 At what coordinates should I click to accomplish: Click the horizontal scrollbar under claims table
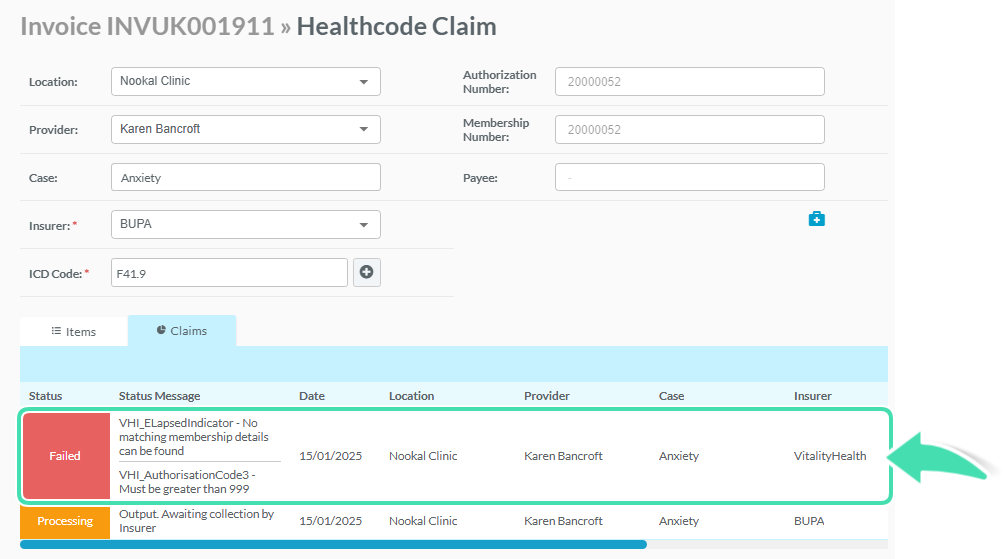point(333,545)
